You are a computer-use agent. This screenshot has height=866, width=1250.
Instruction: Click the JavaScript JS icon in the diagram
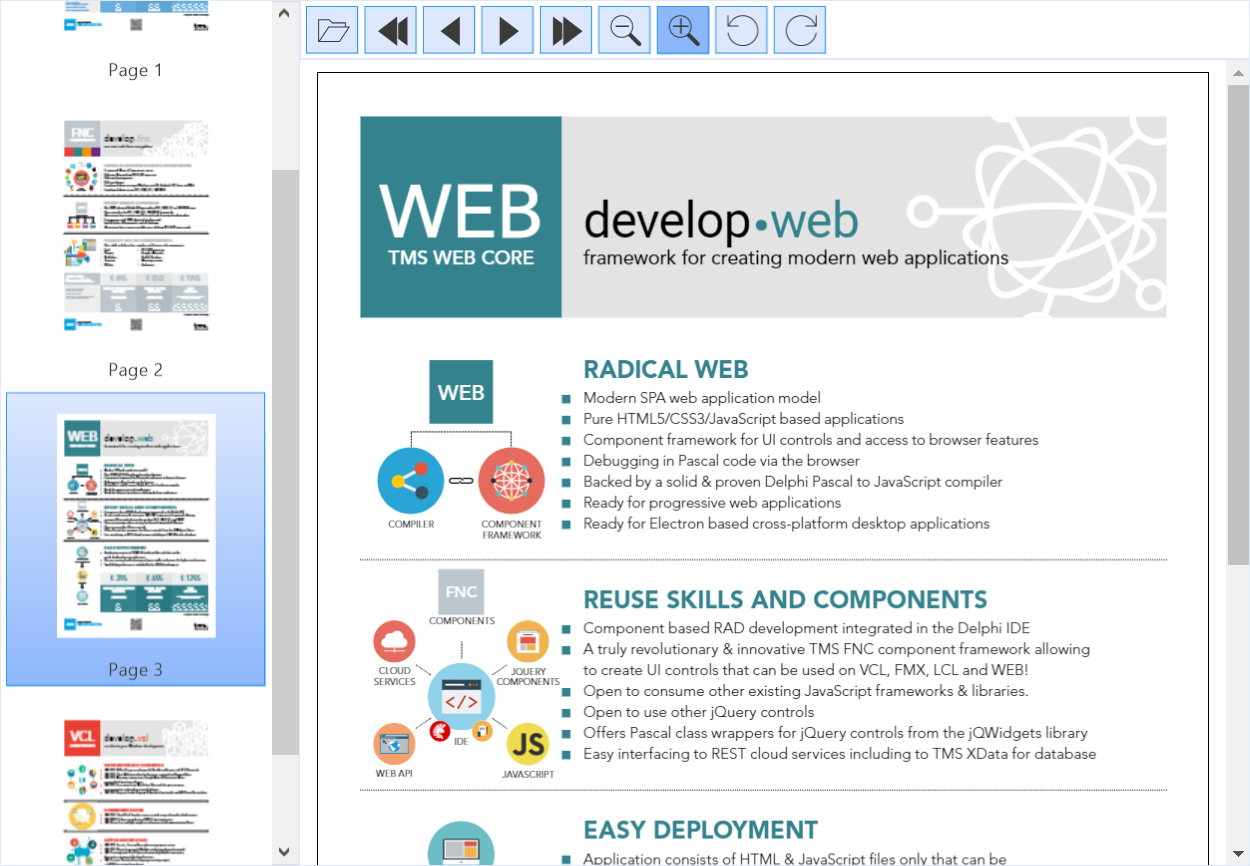pyautogui.click(x=528, y=745)
